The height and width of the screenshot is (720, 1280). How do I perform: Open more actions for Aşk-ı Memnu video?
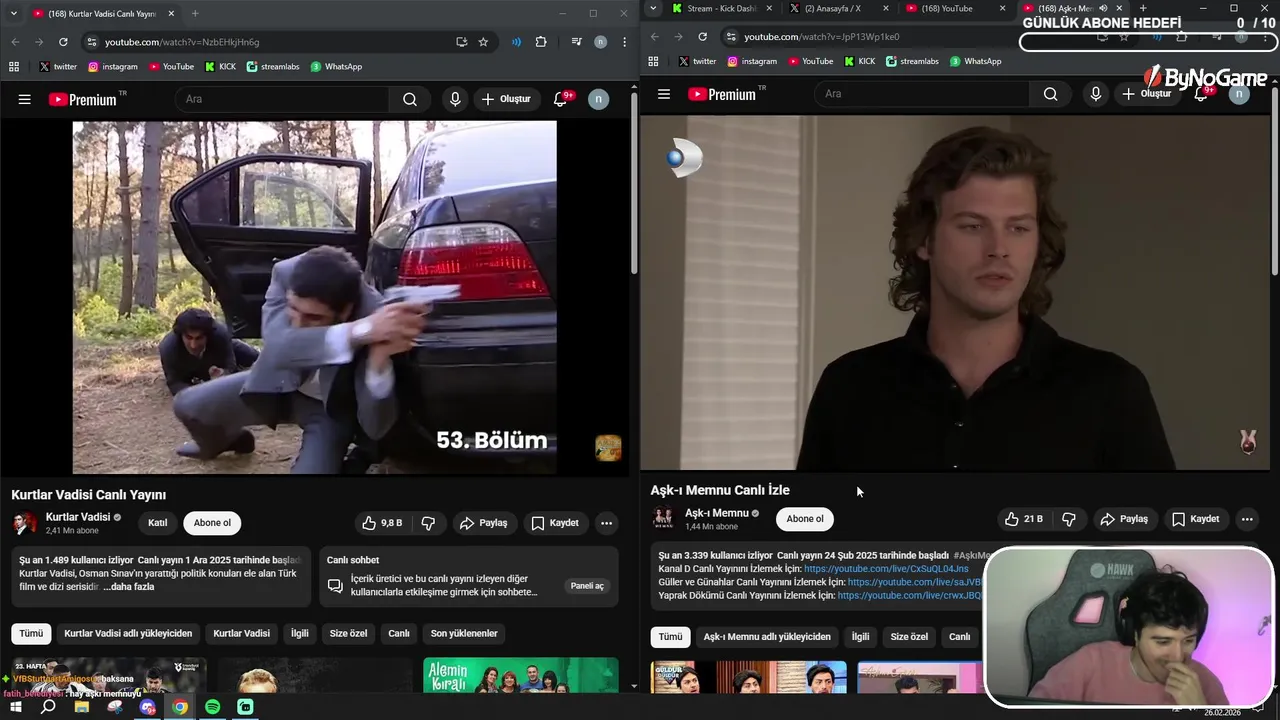pos(1246,519)
